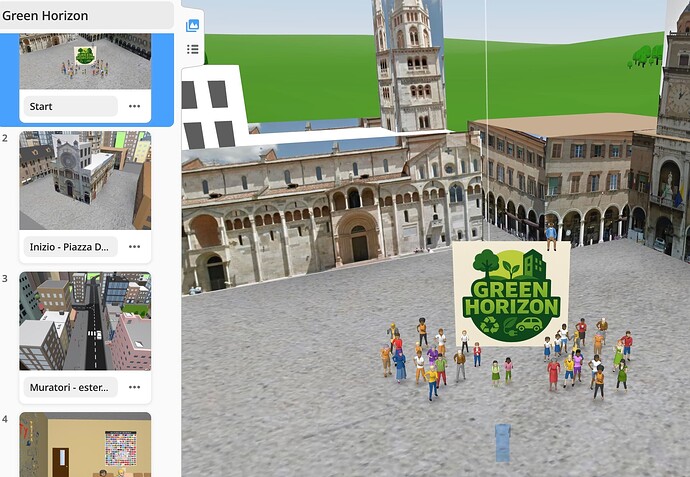690x477 pixels.
Task: Select the bell tower in the scene
Action: tap(410, 65)
